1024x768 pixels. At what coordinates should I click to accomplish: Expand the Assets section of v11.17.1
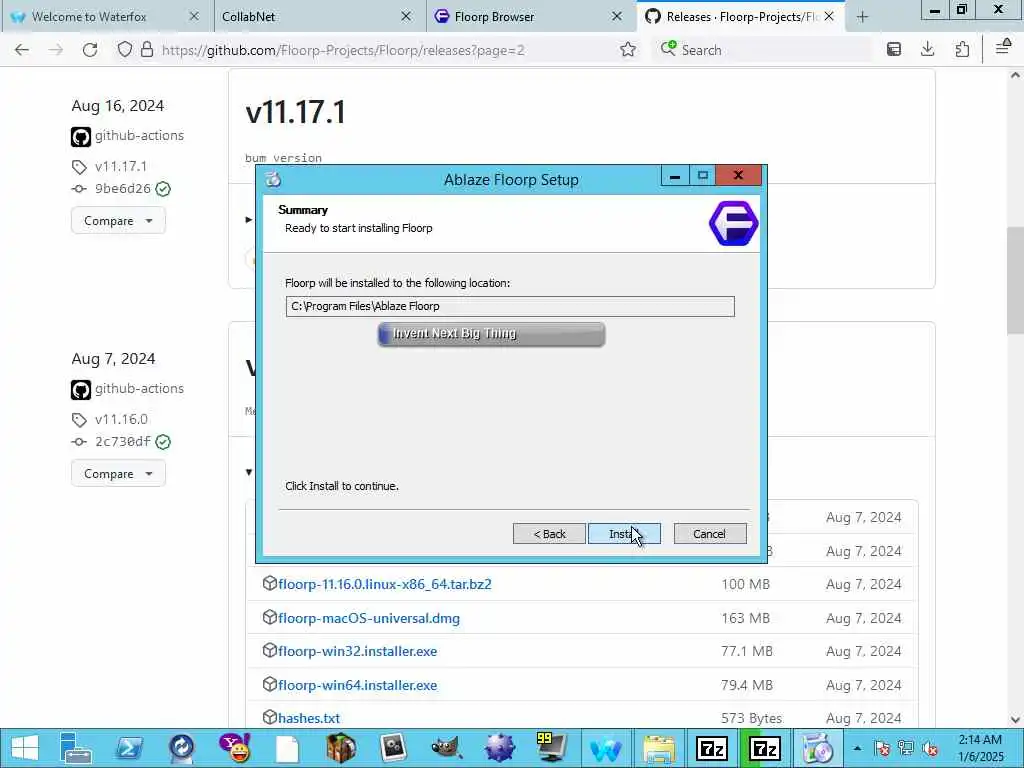tap(249, 219)
